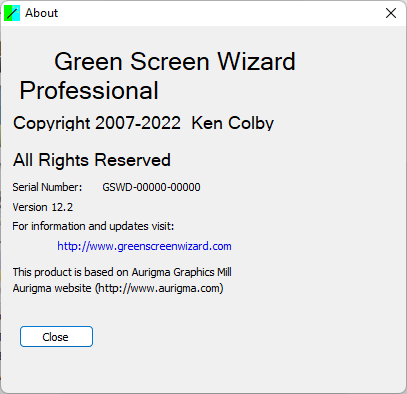Click the Aurigma website line
407x394 pixels.
pyautogui.click(x=118, y=288)
